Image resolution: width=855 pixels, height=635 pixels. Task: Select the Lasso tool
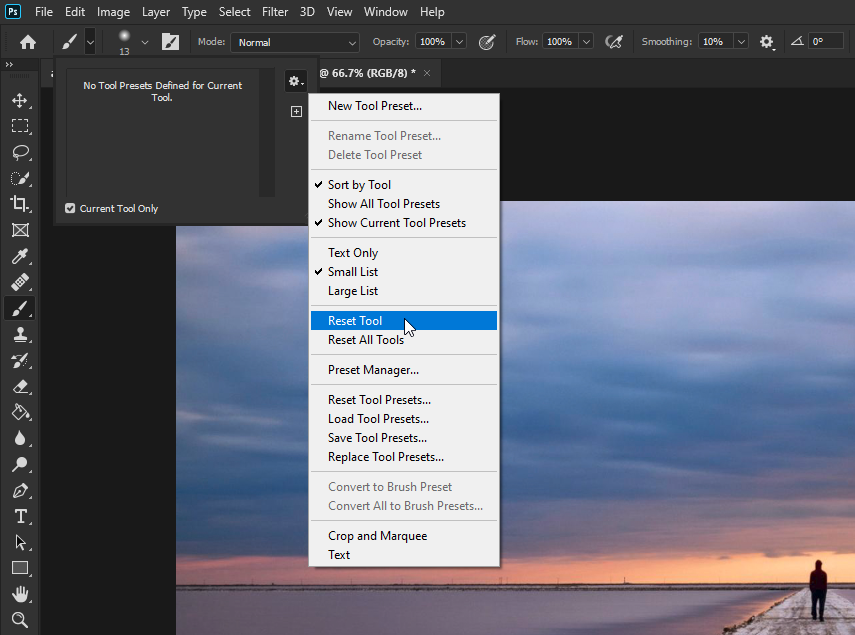(19, 152)
